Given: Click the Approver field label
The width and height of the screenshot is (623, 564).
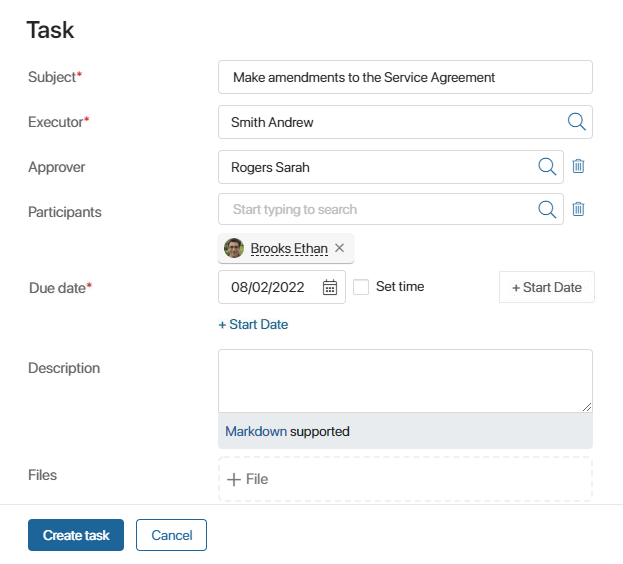Looking at the screenshot, I should (56, 167).
